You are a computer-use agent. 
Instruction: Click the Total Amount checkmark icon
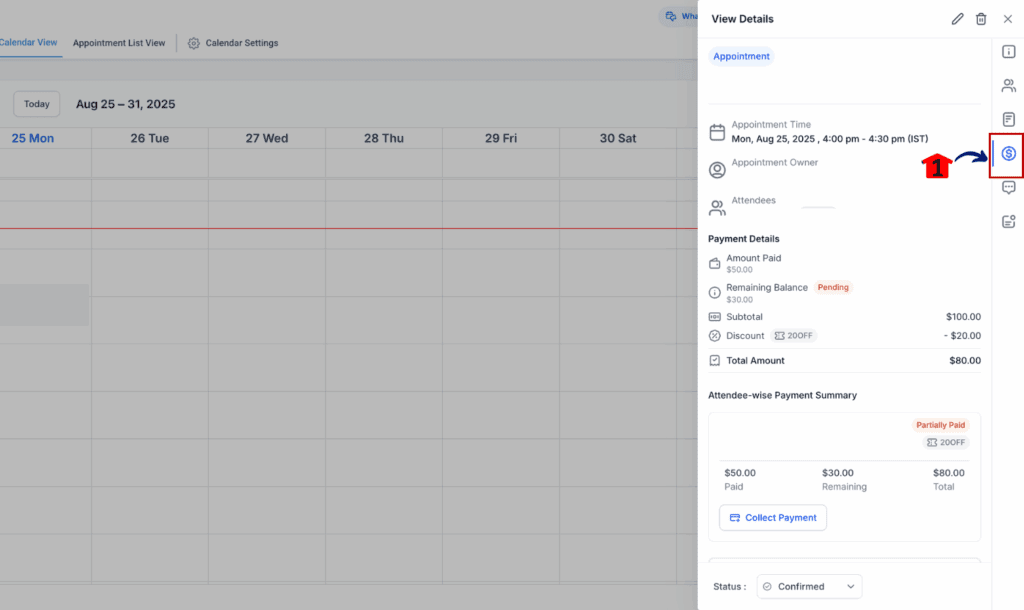point(714,361)
